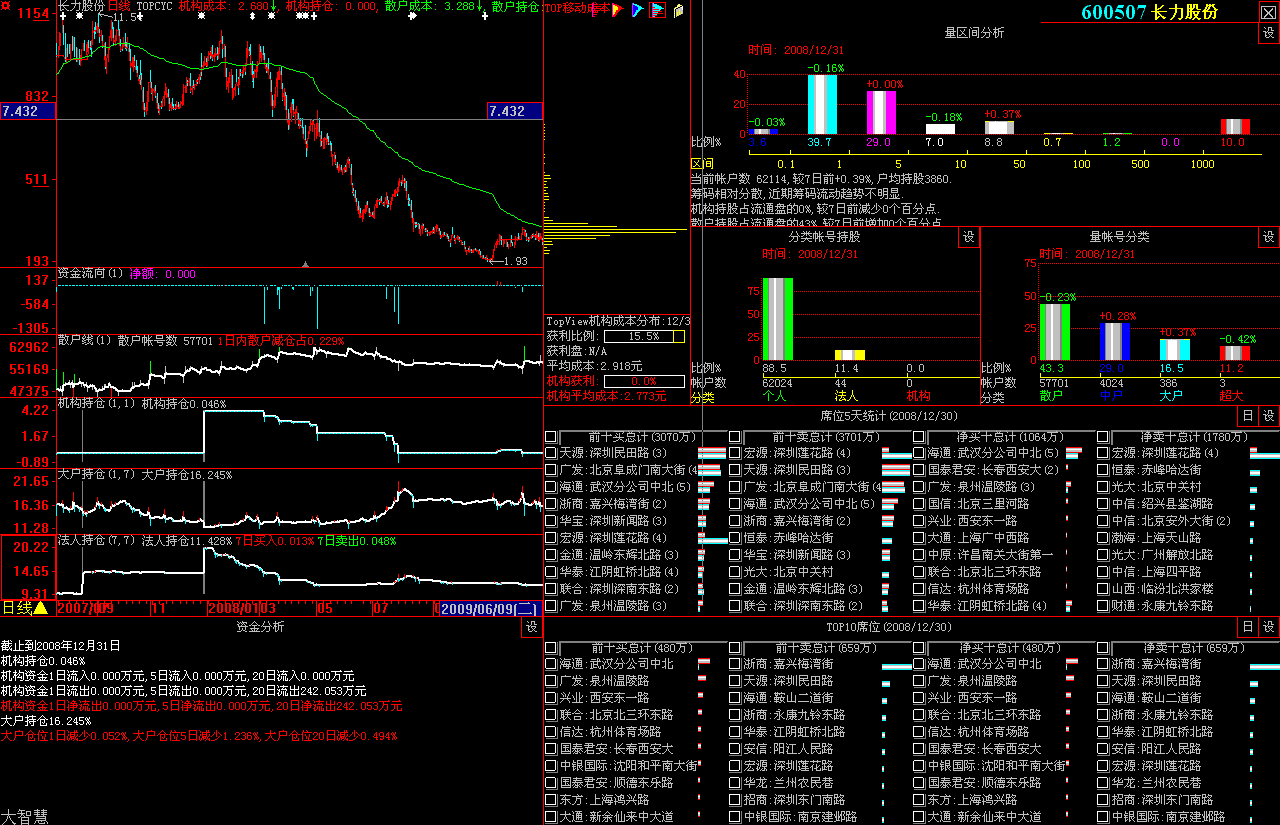Open 设 settings for 量区间分析 panel
Screen dimensions: 1280x825
pyautogui.click(x=1268, y=33)
